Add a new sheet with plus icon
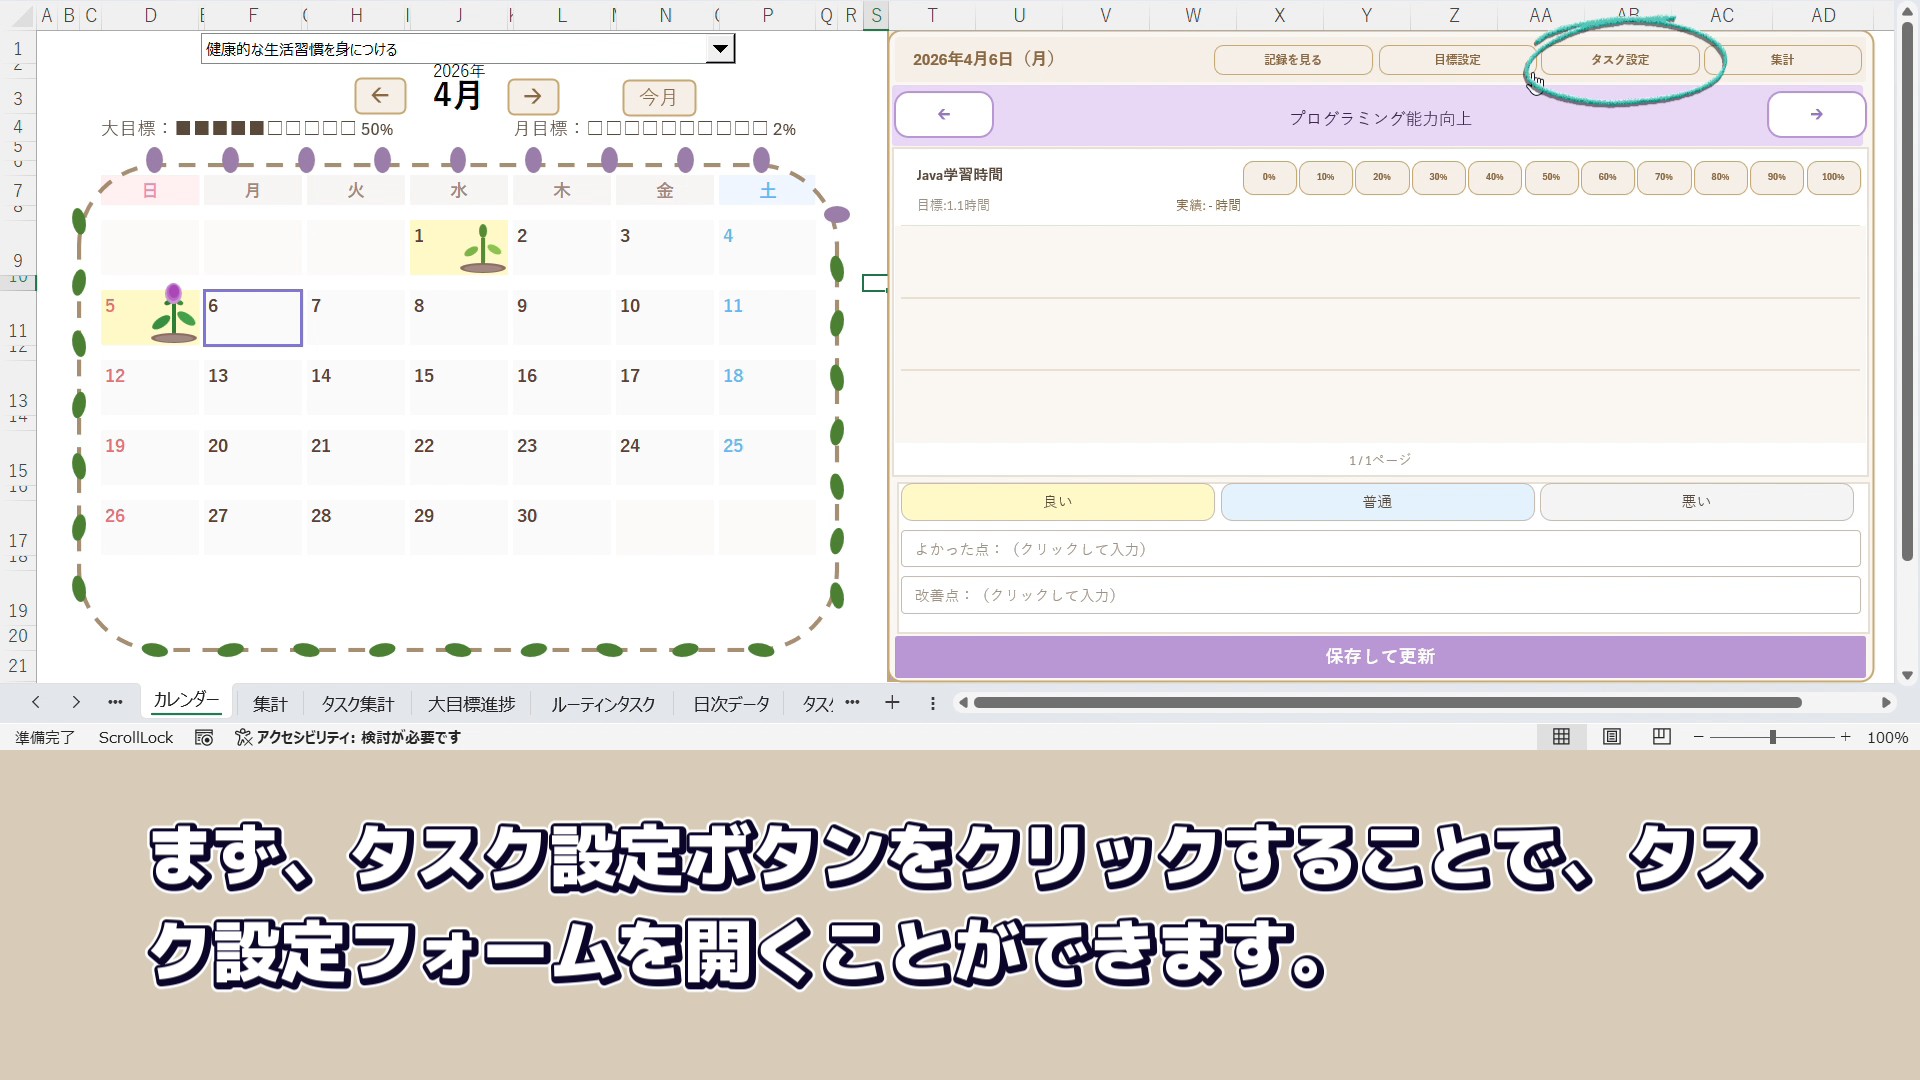Viewport: 1920px width, 1080px height. coord(892,703)
